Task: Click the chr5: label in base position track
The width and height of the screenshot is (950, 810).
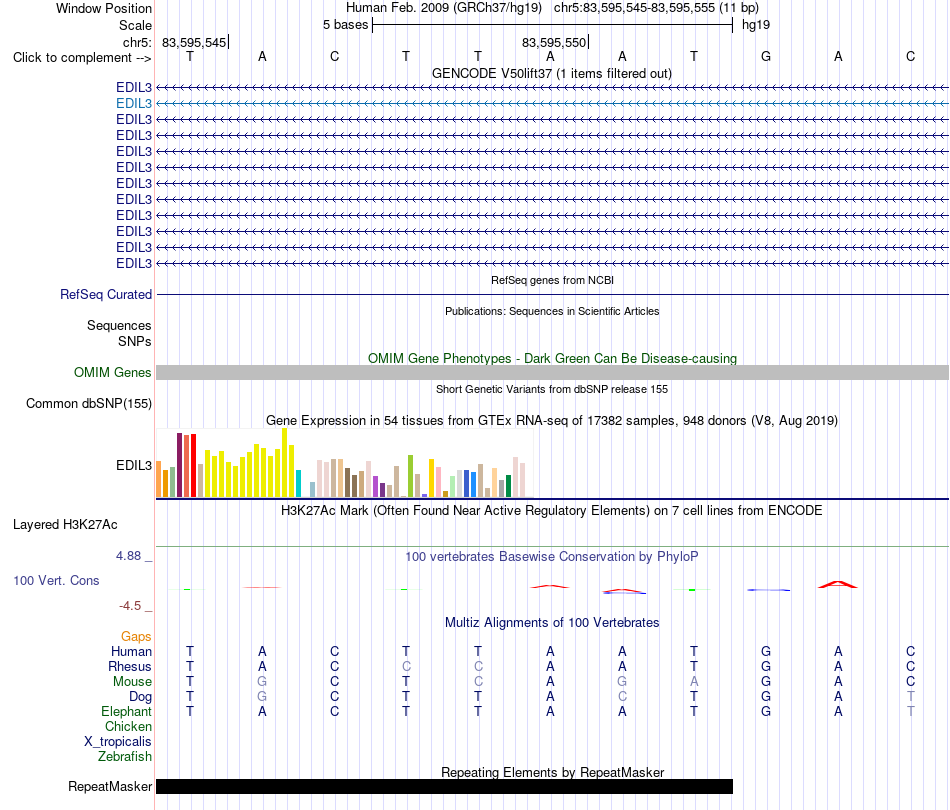Action: pyautogui.click(x=137, y=42)
